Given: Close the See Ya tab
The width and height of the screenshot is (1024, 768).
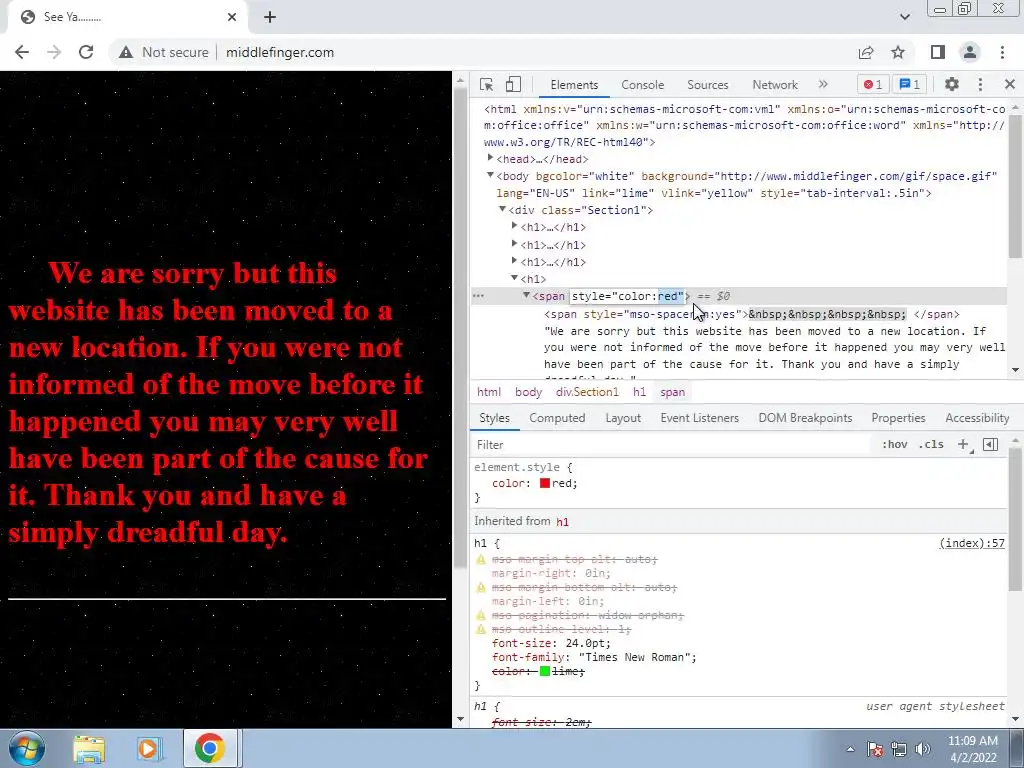Looking at the screenshot, I should click(x=232, y=17).
